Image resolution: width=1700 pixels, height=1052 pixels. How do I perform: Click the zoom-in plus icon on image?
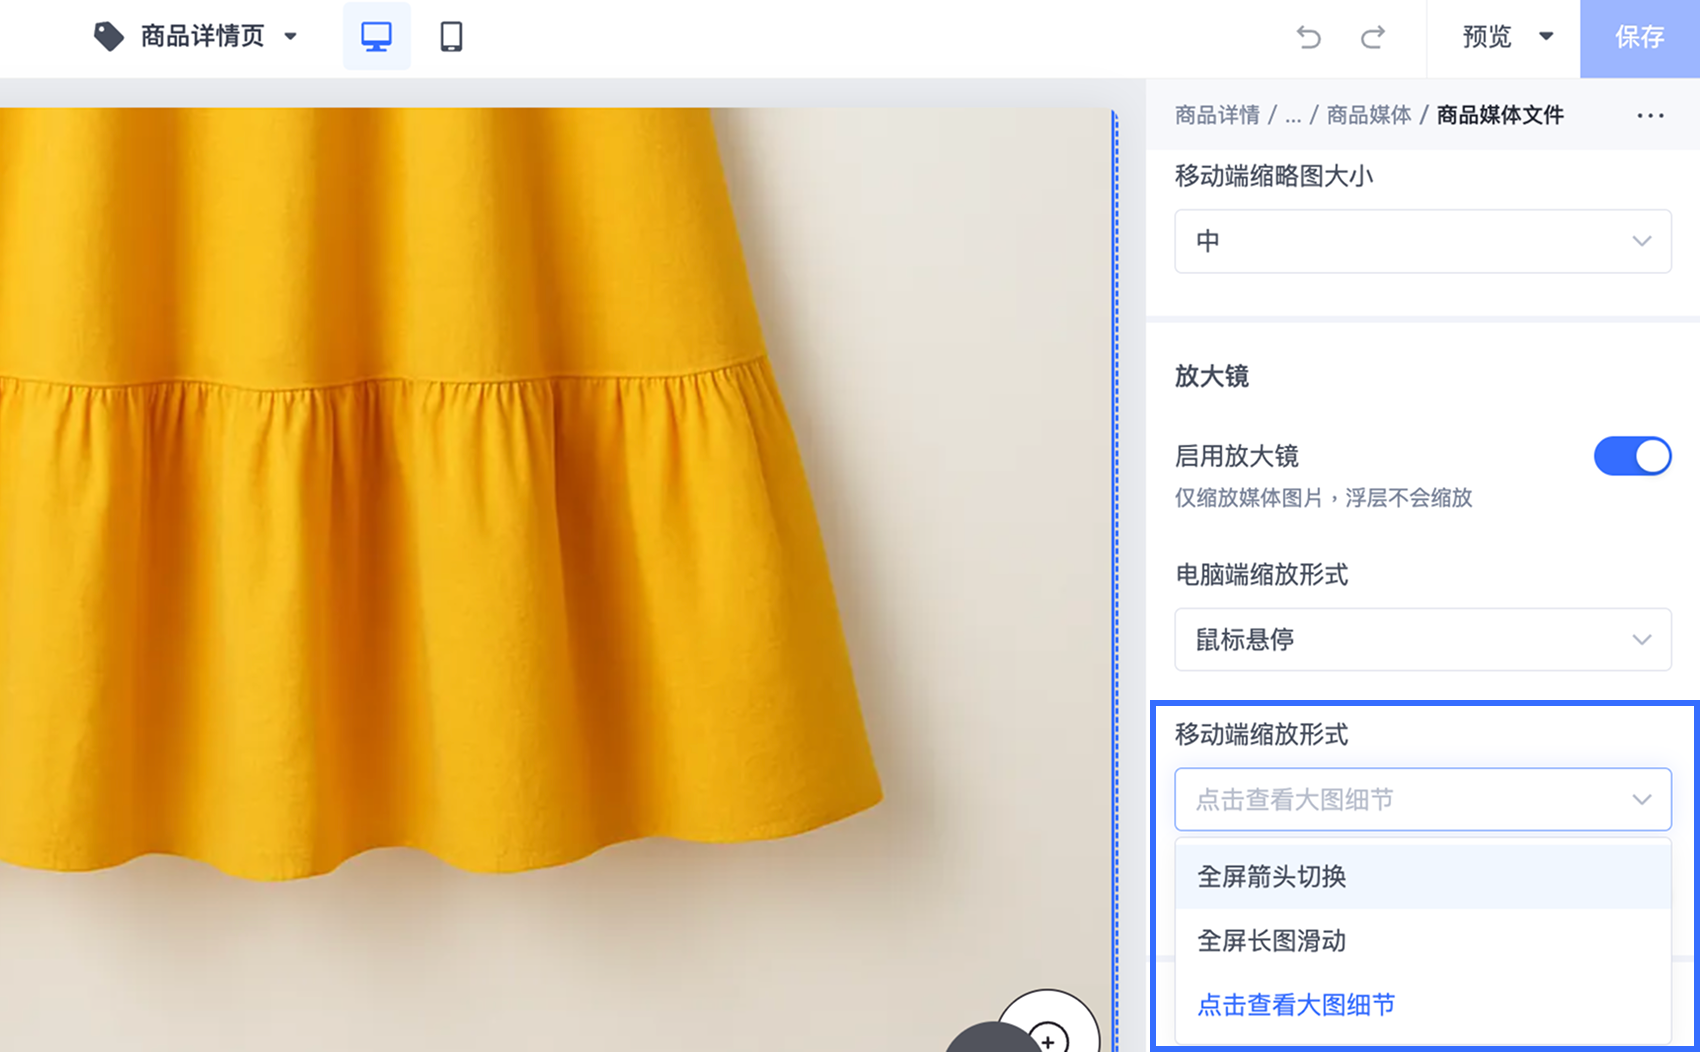pos(1047,1041)
